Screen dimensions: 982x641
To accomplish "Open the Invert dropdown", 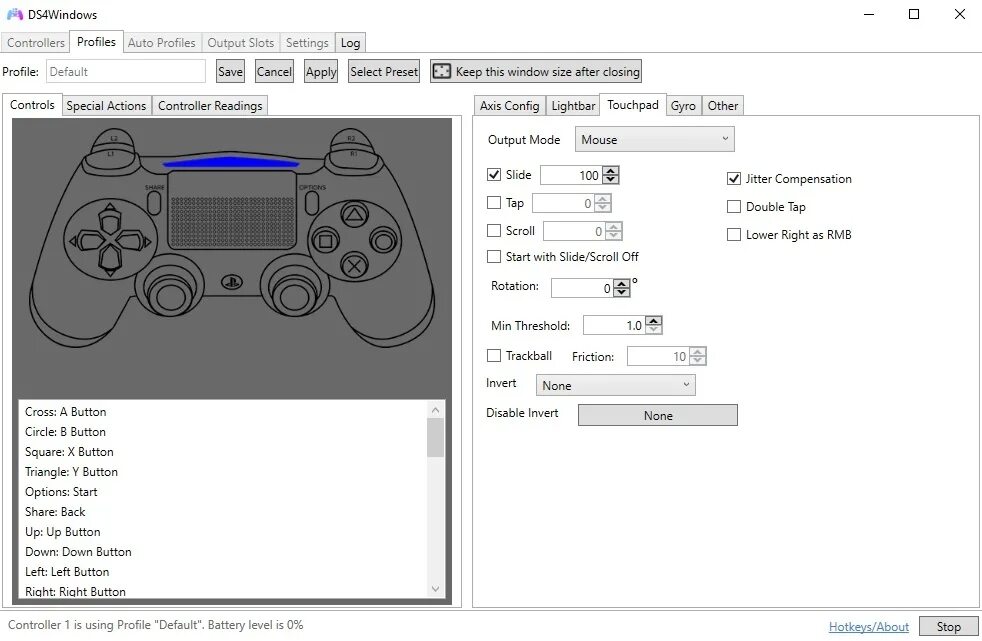I will (x=615, y=386).
